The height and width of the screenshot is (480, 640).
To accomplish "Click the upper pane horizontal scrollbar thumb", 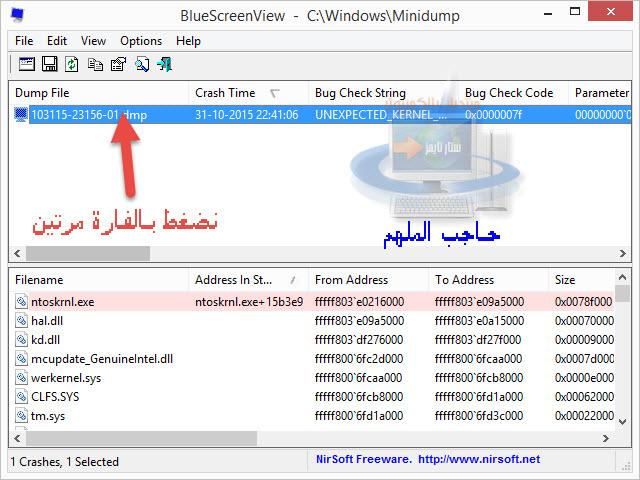I will tap(88, 253).
